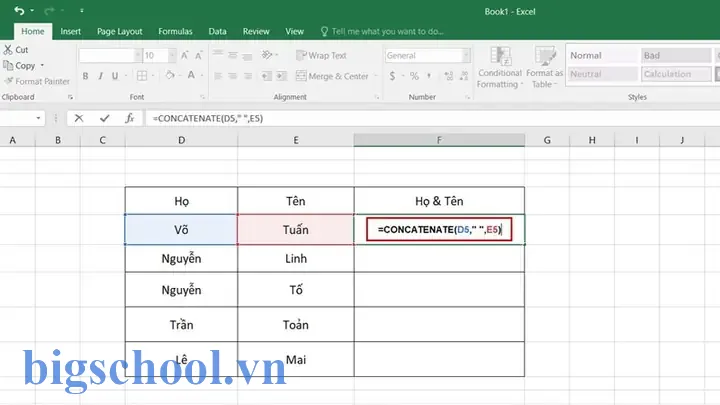Open the General number format dropdown

(x=466, y=56)
